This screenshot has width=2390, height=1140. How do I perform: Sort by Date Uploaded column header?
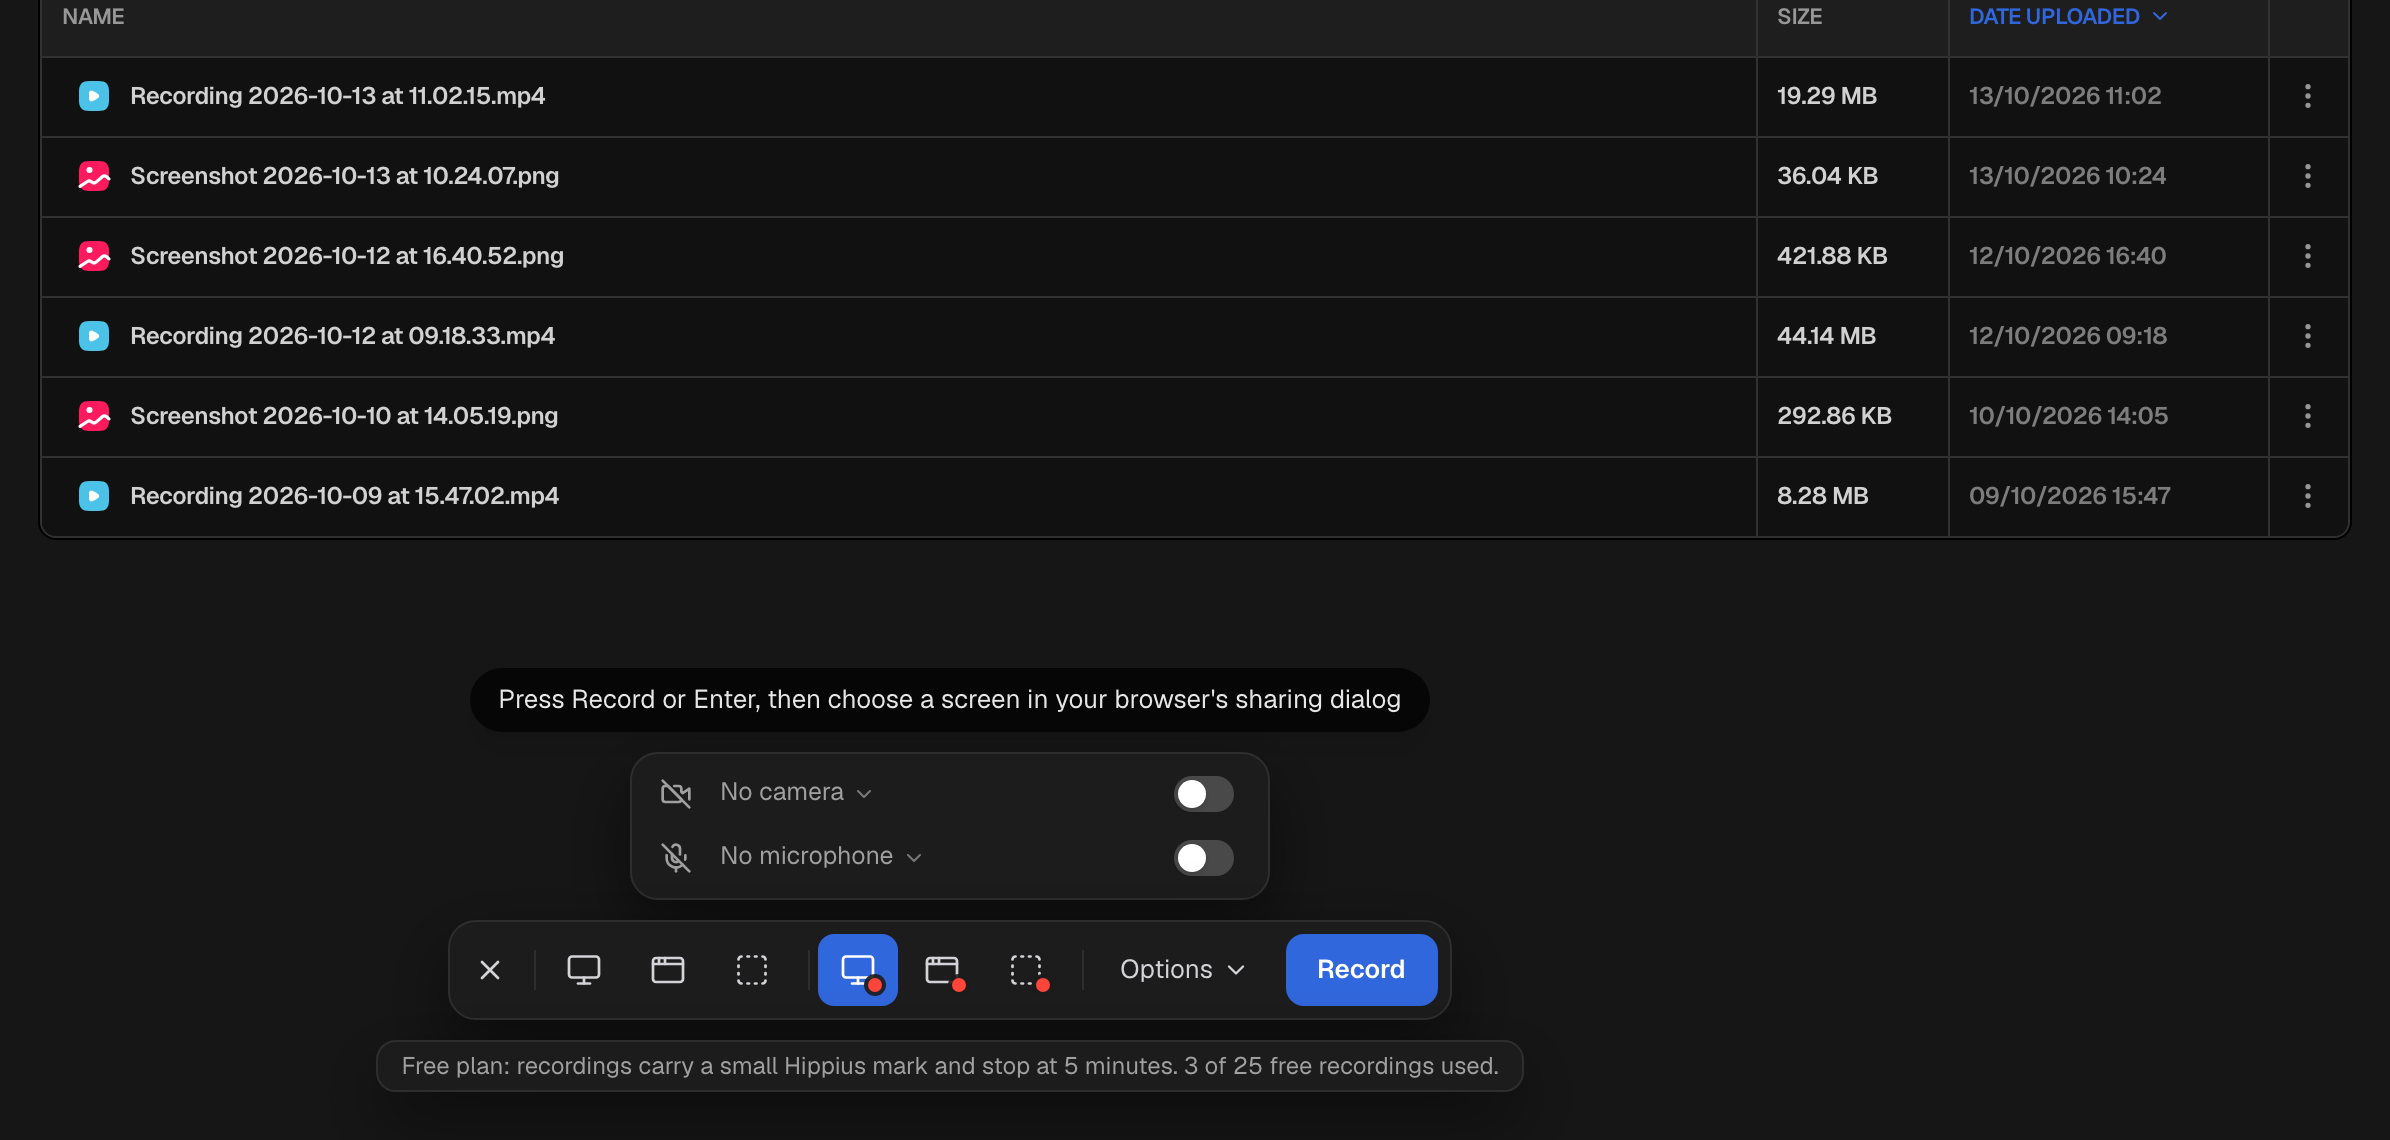click(2068, 17)
